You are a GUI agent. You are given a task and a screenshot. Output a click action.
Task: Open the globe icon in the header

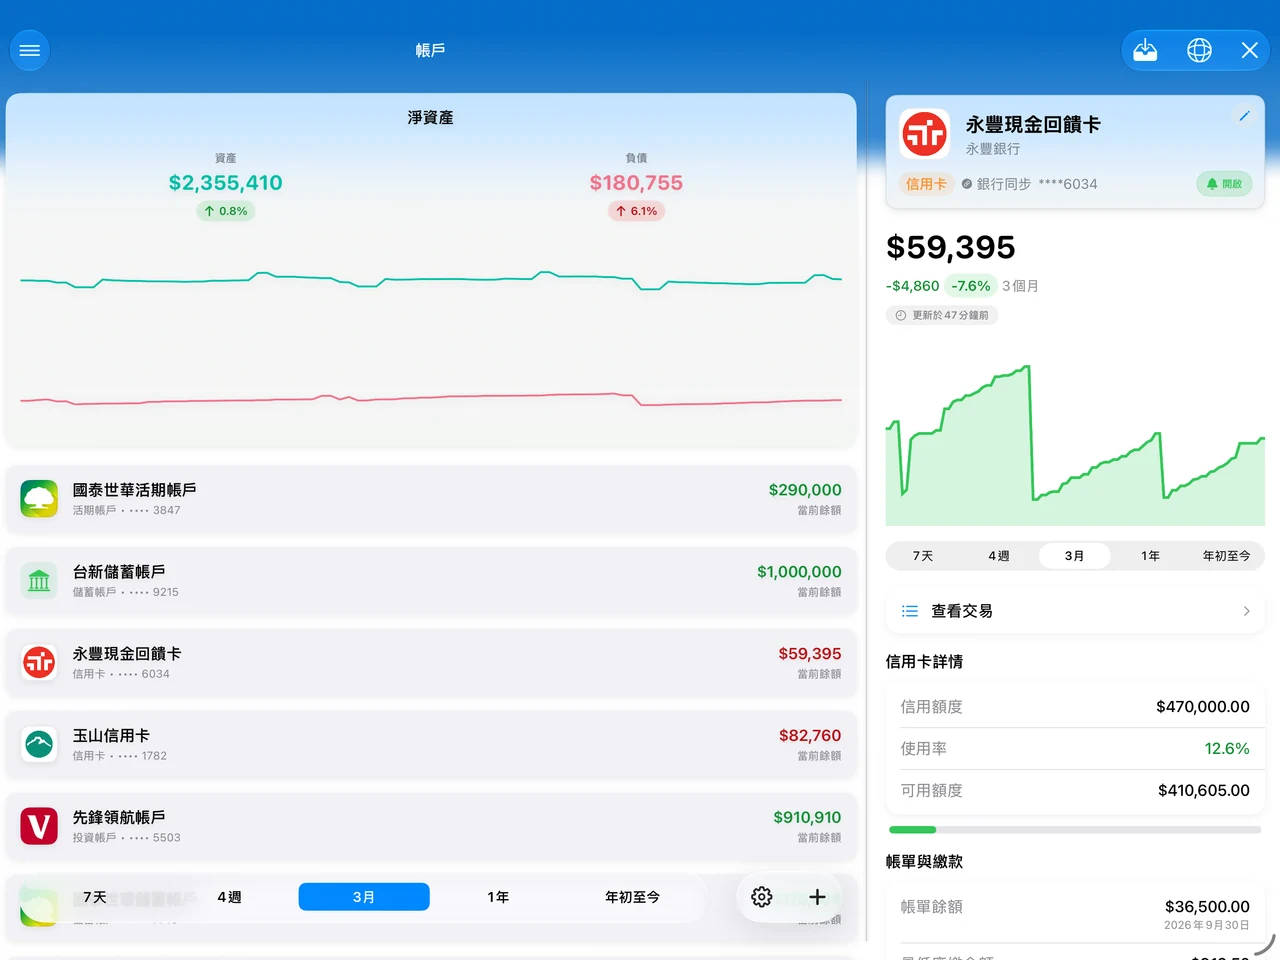[x=1199, y=50]
